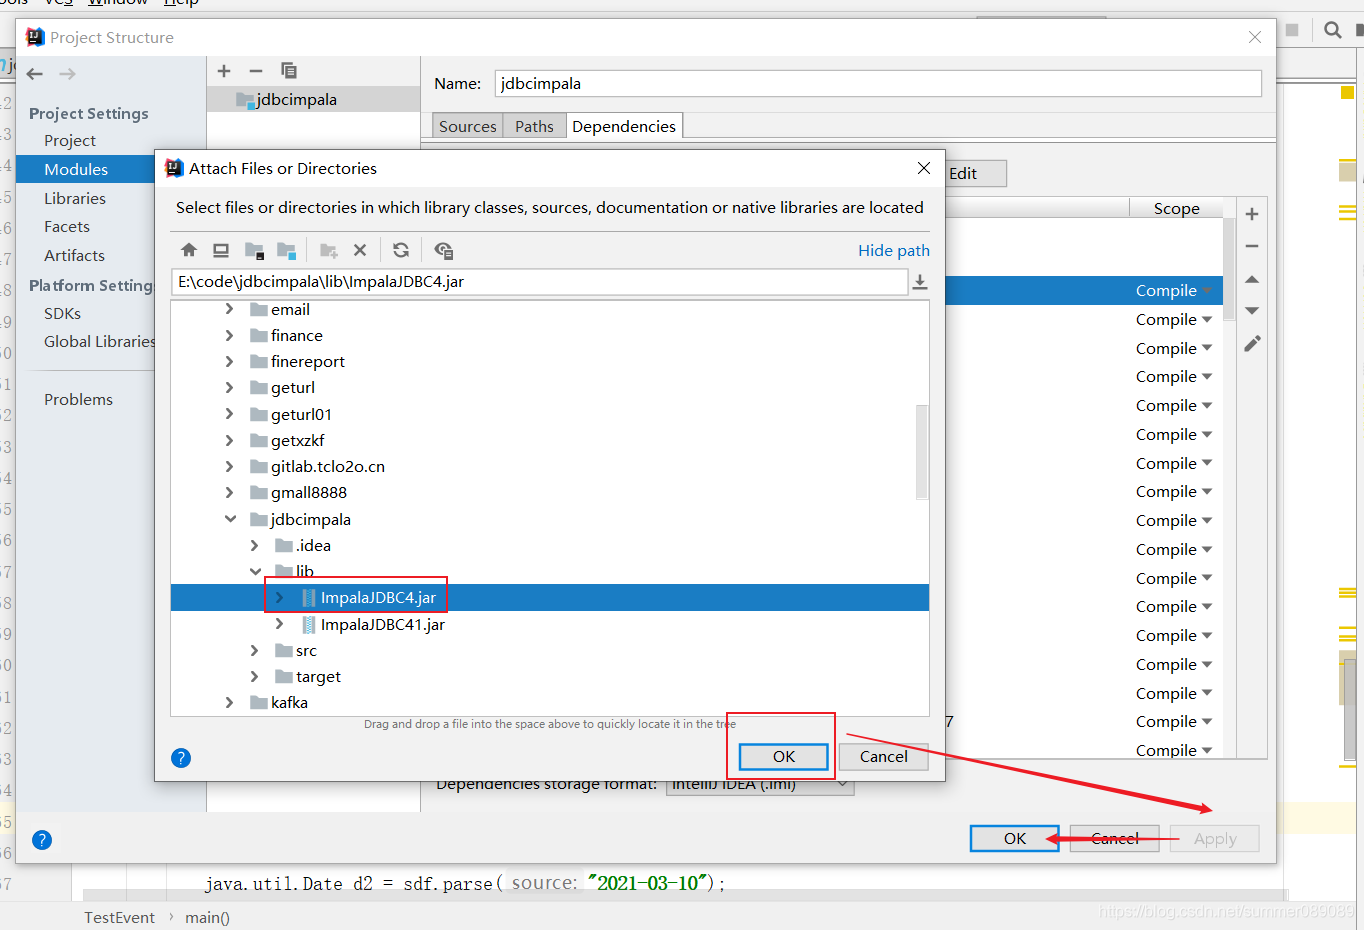The width and height of the screenshot is (1364, 930).
Task: Copy the selected module icon
Action: [289, 71]
